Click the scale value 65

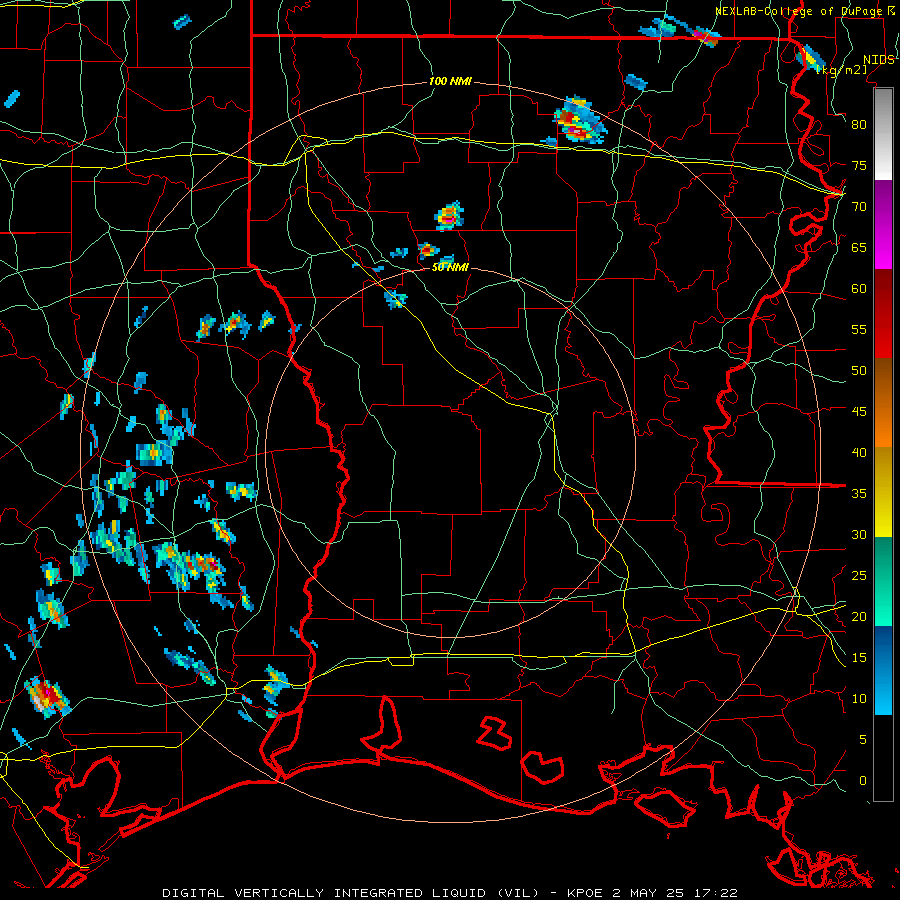(x=859, y=247)
